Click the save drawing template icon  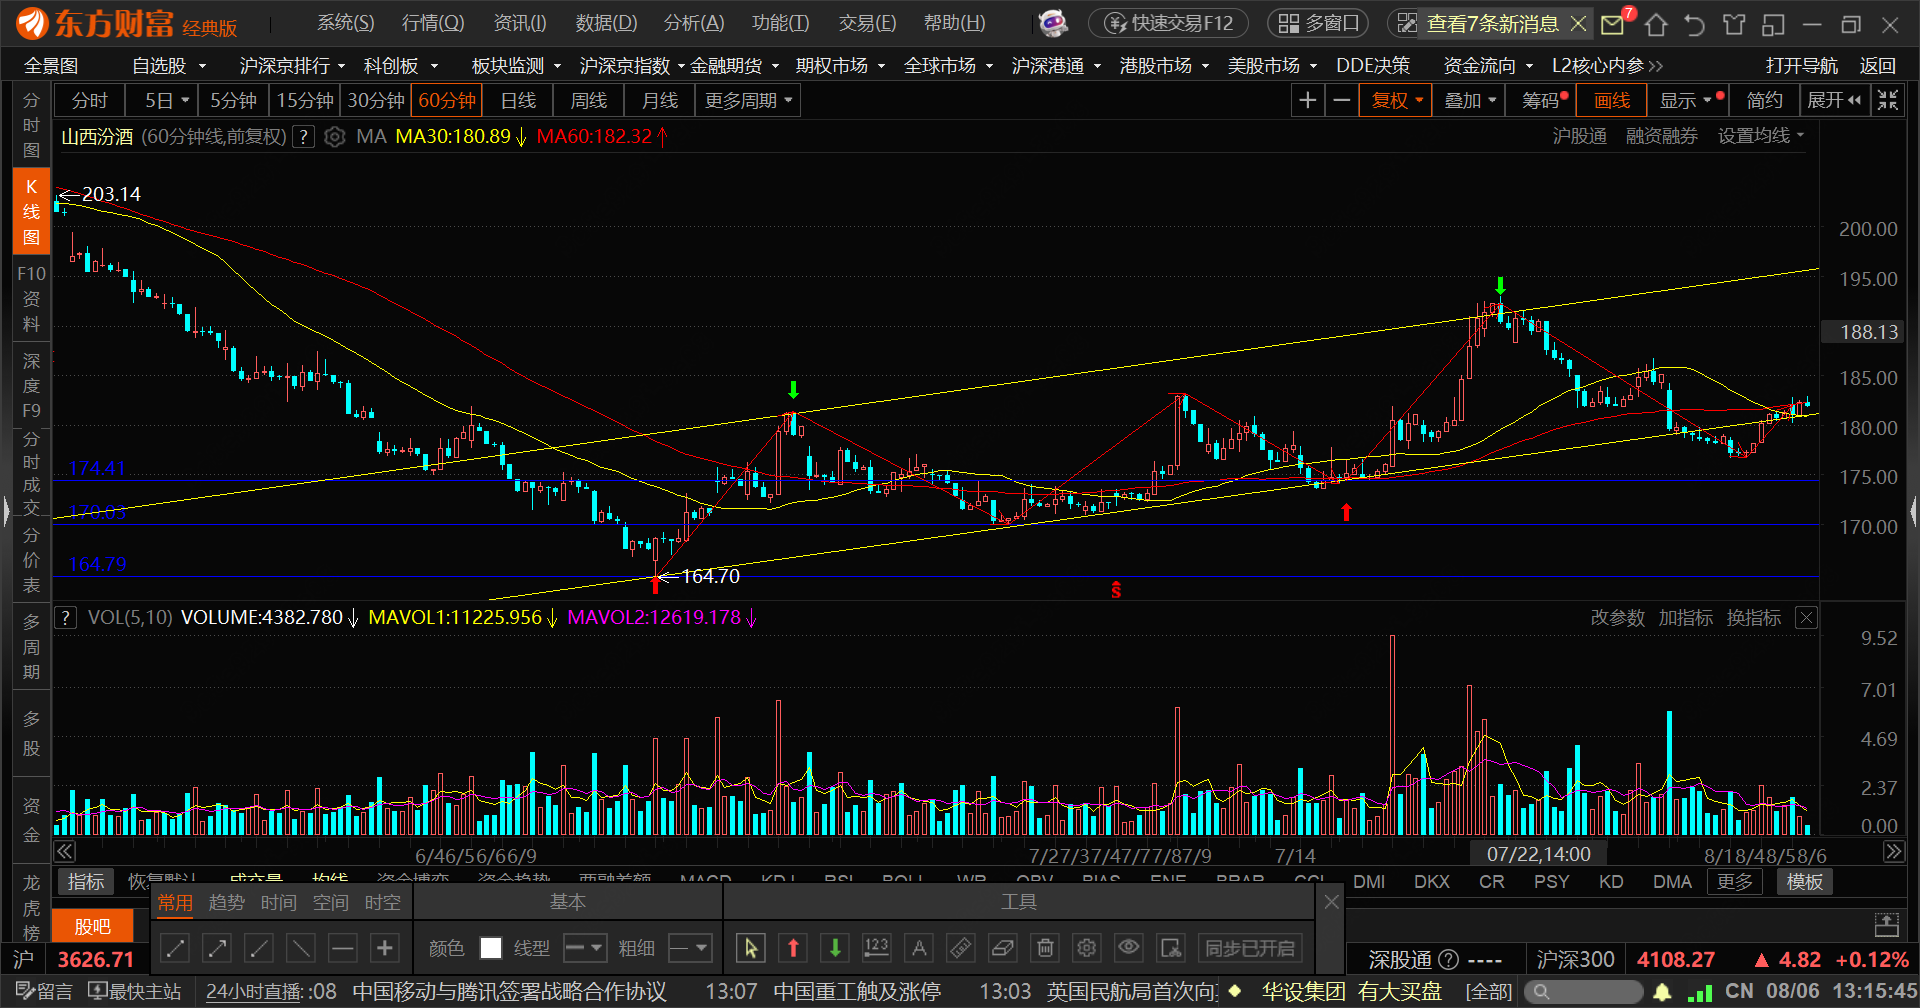pos(1171,947)
